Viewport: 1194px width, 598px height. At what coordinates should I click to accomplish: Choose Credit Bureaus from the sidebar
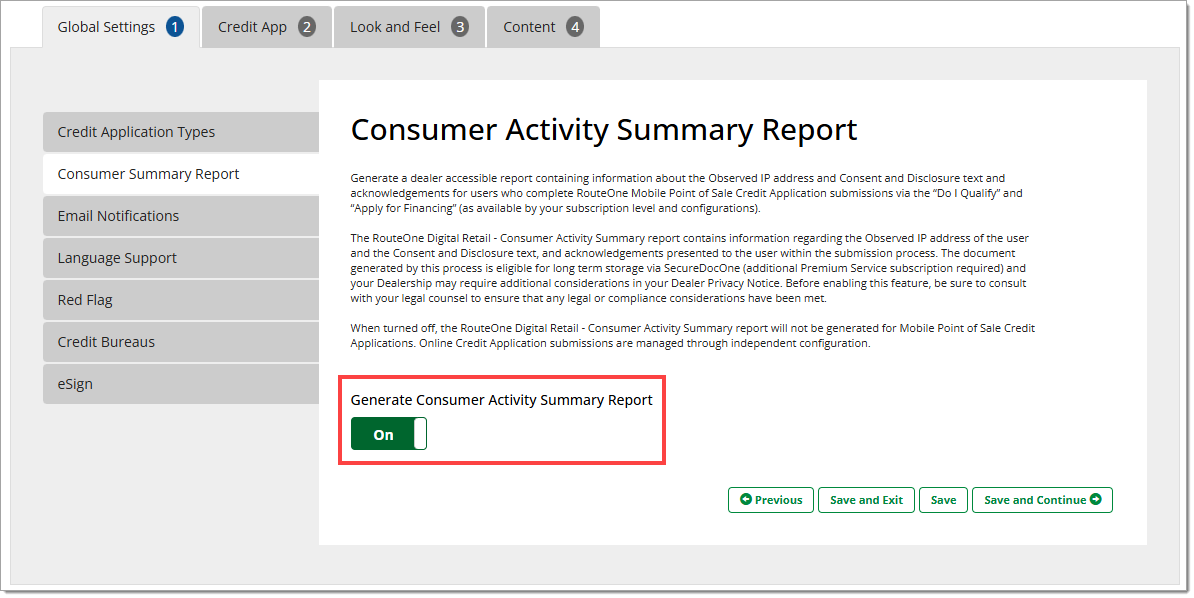(180, 342)
